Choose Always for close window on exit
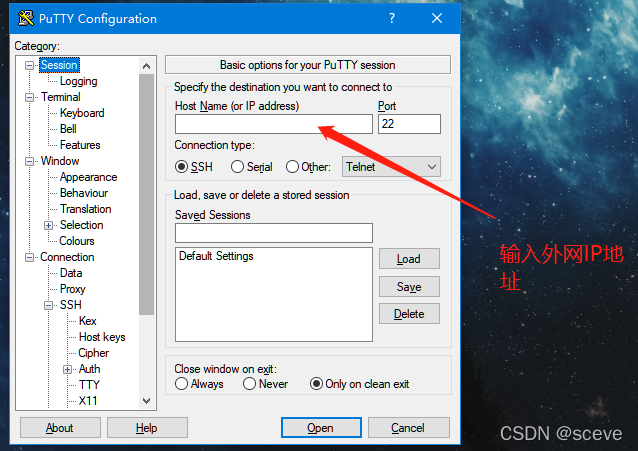Image resolution: width=638 pixels, height=451 pixels. pos(181,384)
